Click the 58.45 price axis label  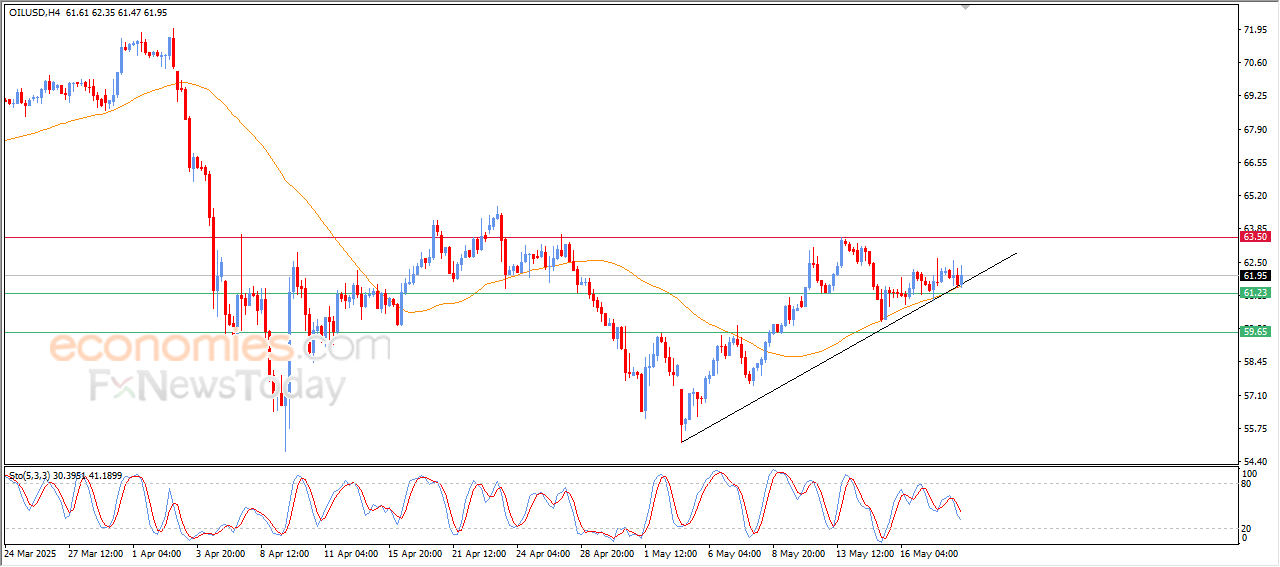pos(1255,362)
